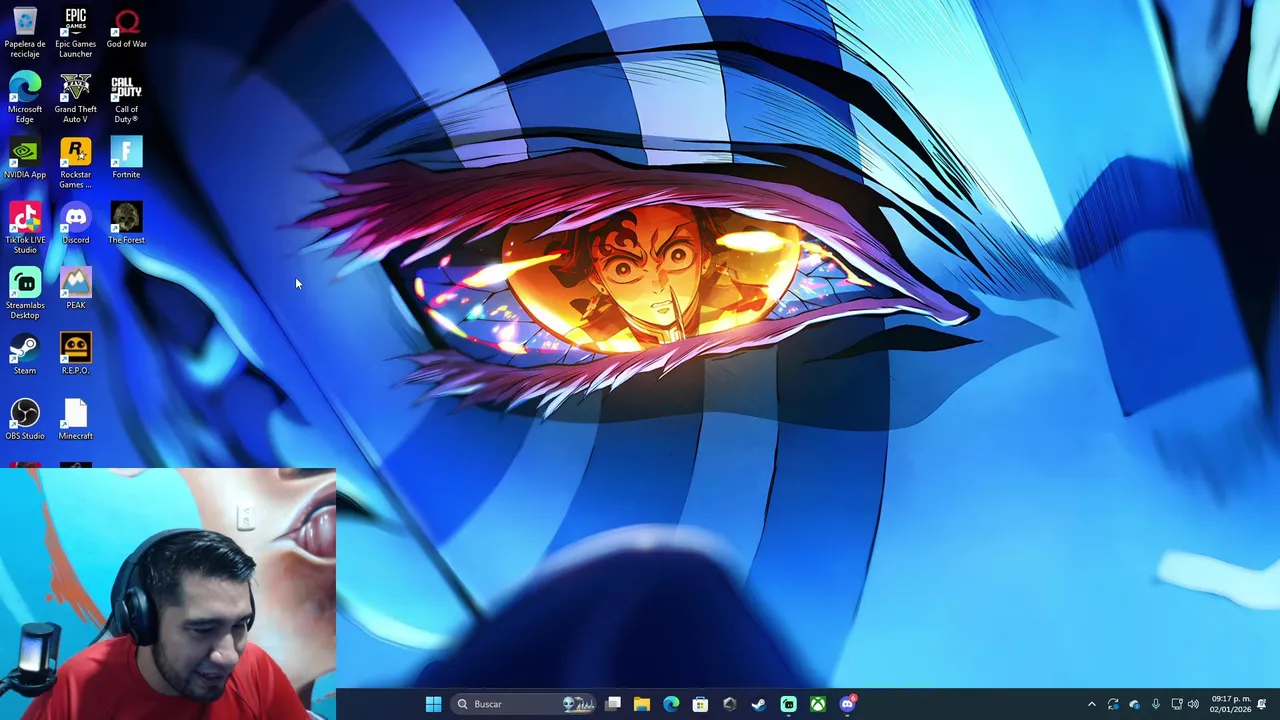Click the Streamlabs Desktop shortcut
The height and width of the screenshot is (720, 1280).
tap(25, 294)
